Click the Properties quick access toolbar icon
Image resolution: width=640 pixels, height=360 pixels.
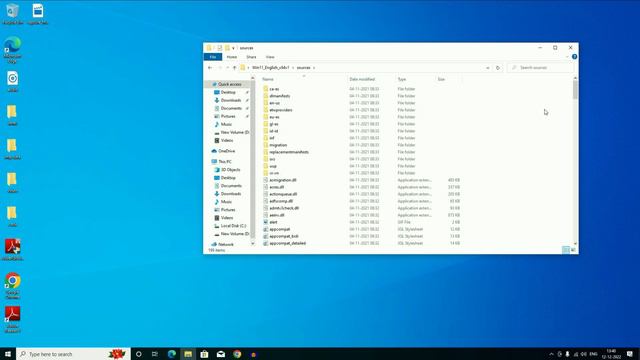click(220, 48)
